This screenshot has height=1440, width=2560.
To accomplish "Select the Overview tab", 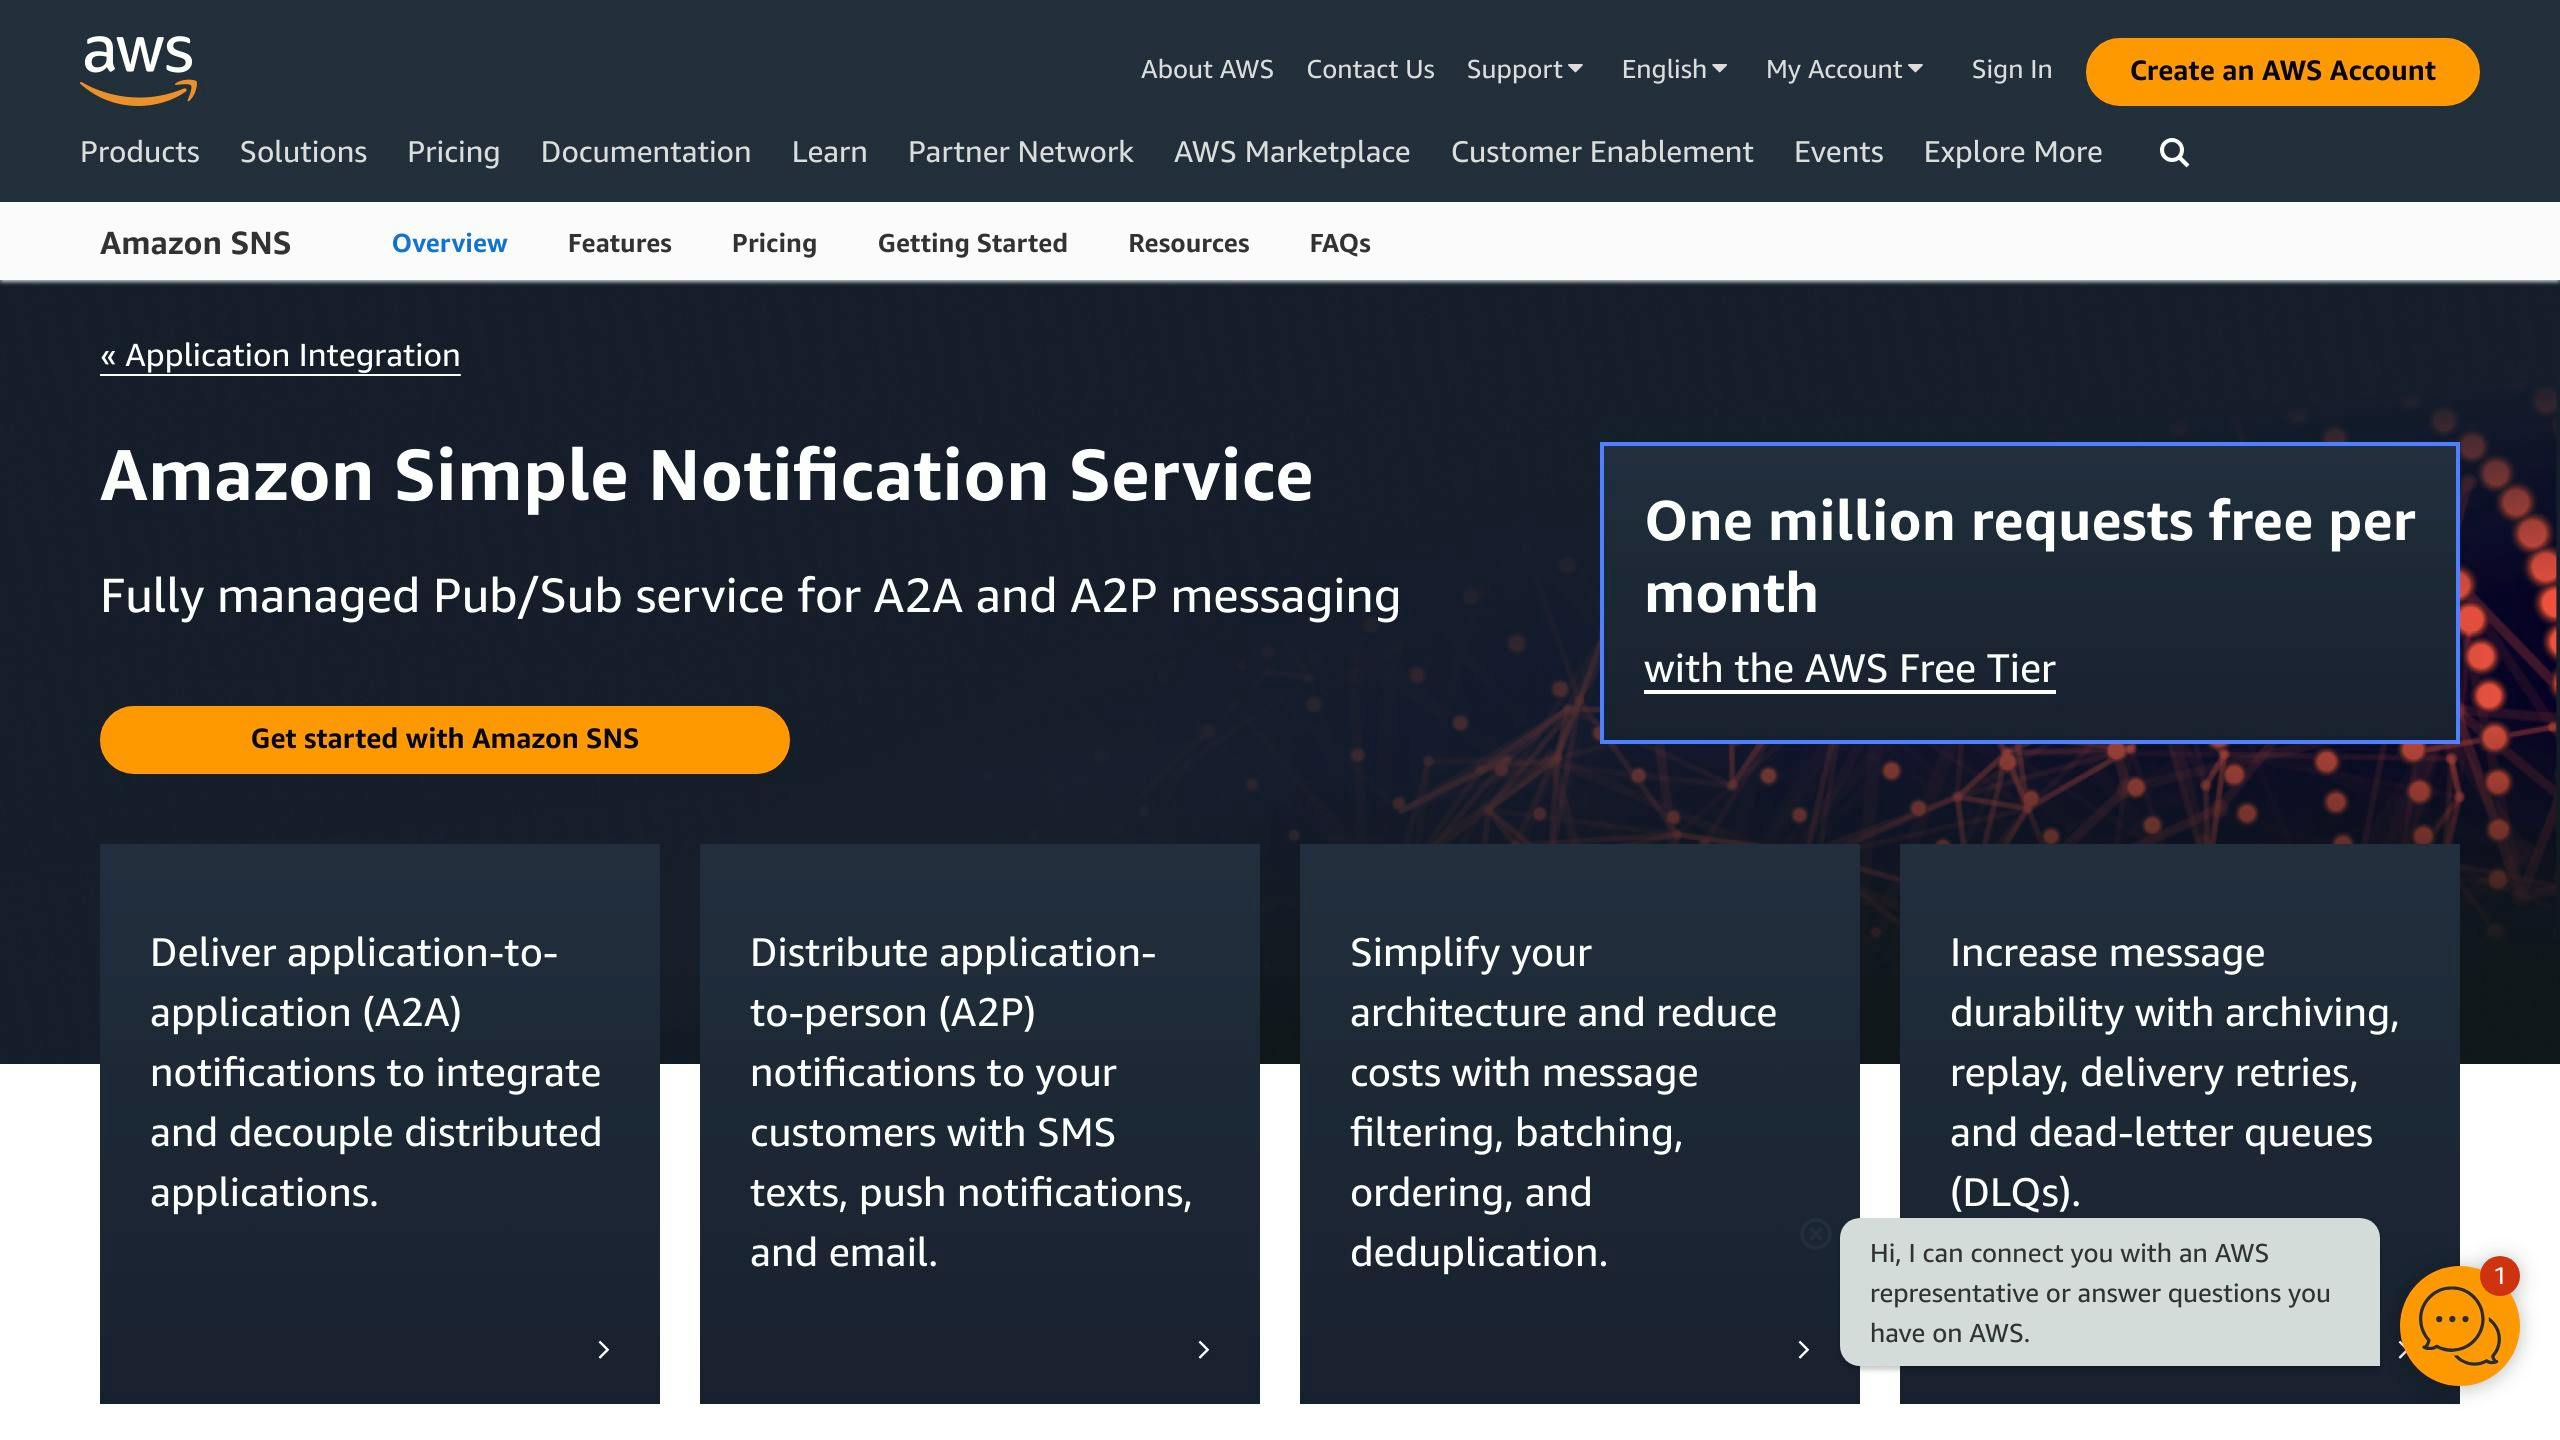I will click(449, 243).
